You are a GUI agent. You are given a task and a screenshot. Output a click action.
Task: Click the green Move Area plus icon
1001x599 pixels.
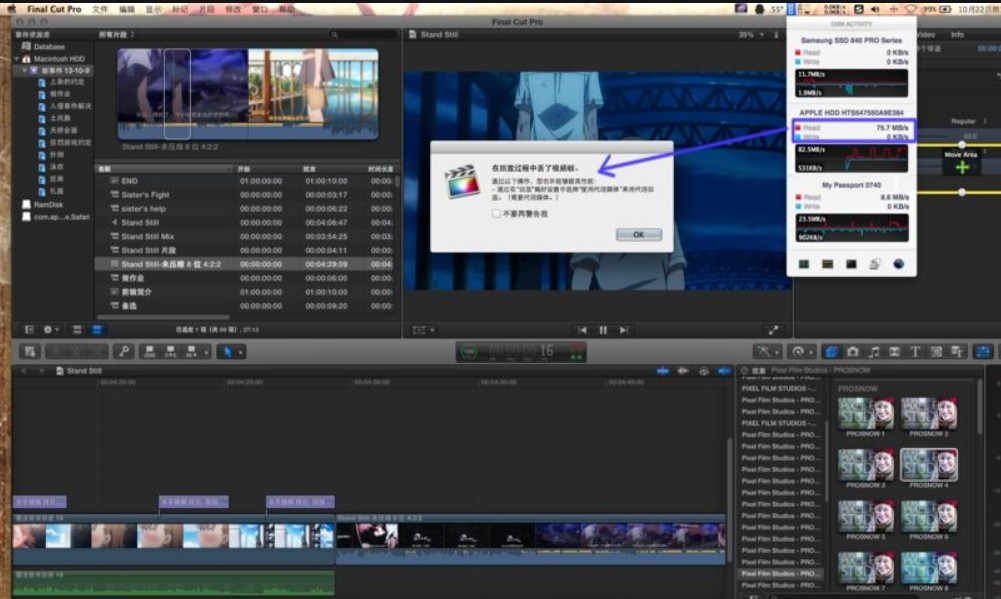point(962,167)
